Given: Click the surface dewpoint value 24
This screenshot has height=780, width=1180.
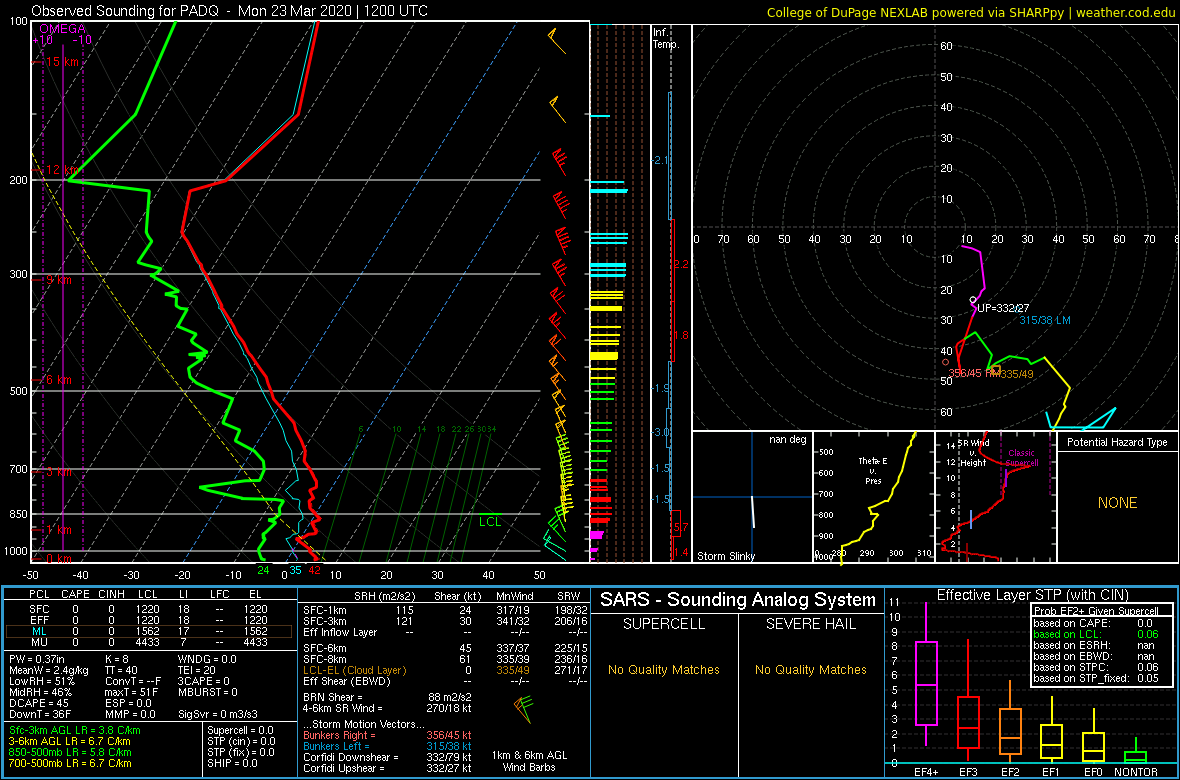Looking at the screenshot, I should 263,571.
